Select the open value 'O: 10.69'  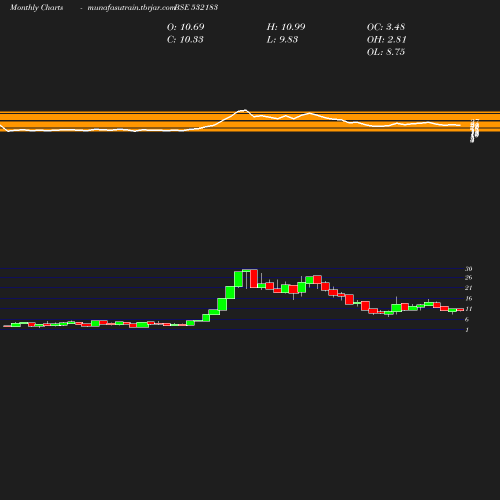click(x=186, y=27)
